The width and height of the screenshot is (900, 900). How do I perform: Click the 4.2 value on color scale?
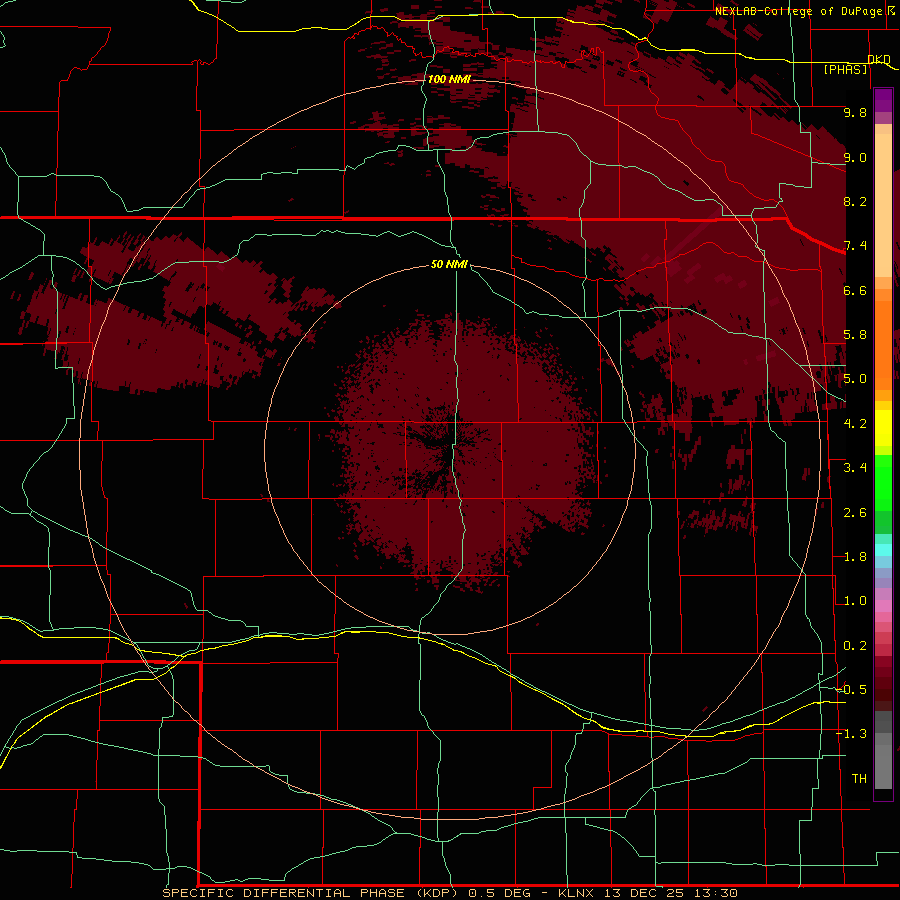[855, 424]
